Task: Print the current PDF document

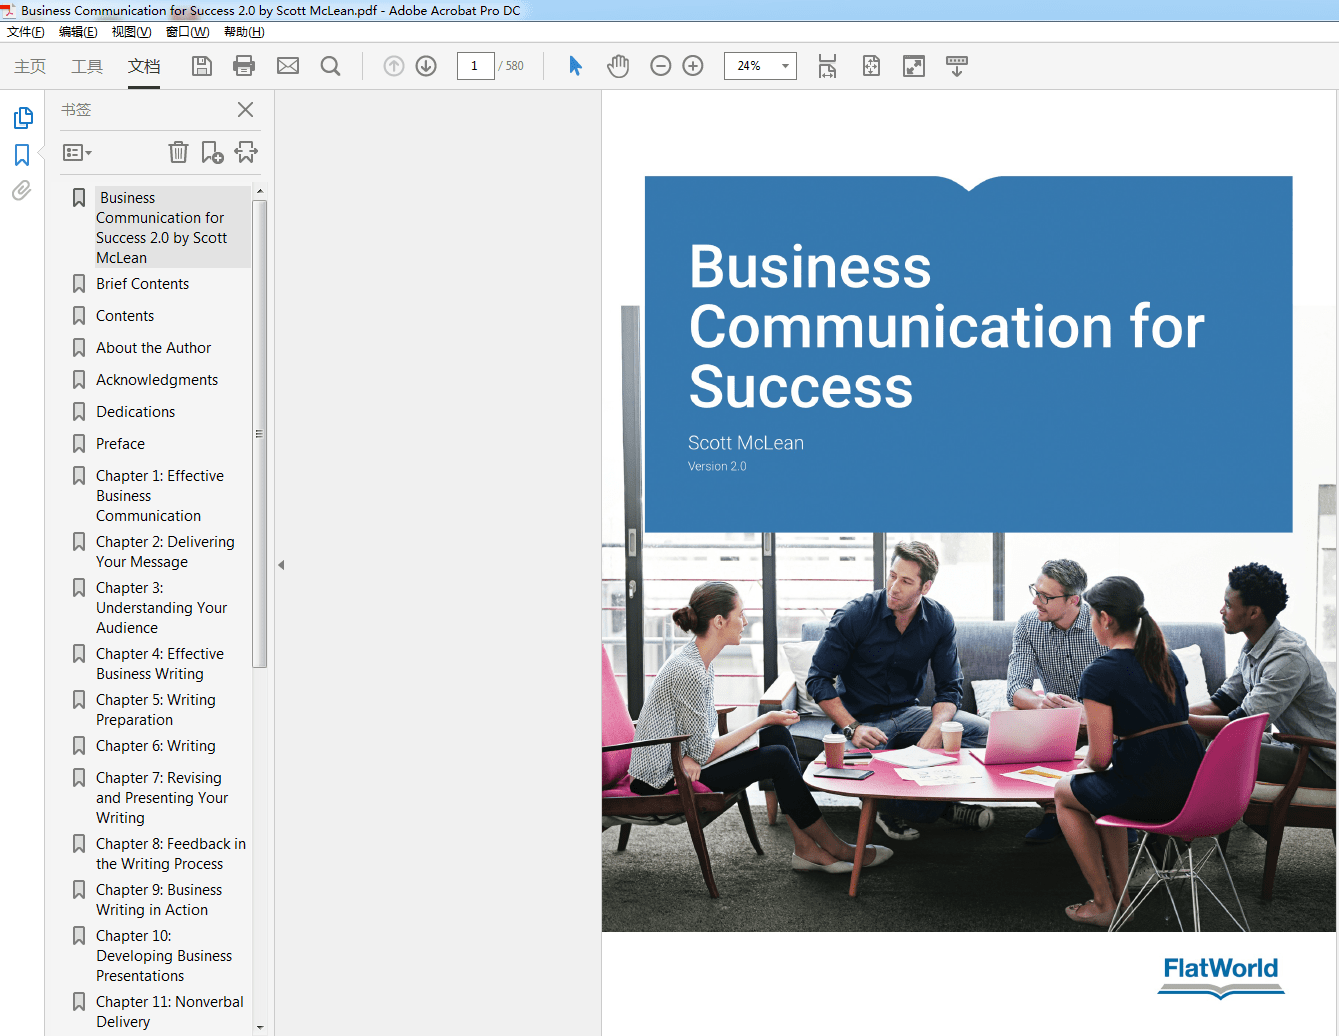Action: click(x=245, y=66)
